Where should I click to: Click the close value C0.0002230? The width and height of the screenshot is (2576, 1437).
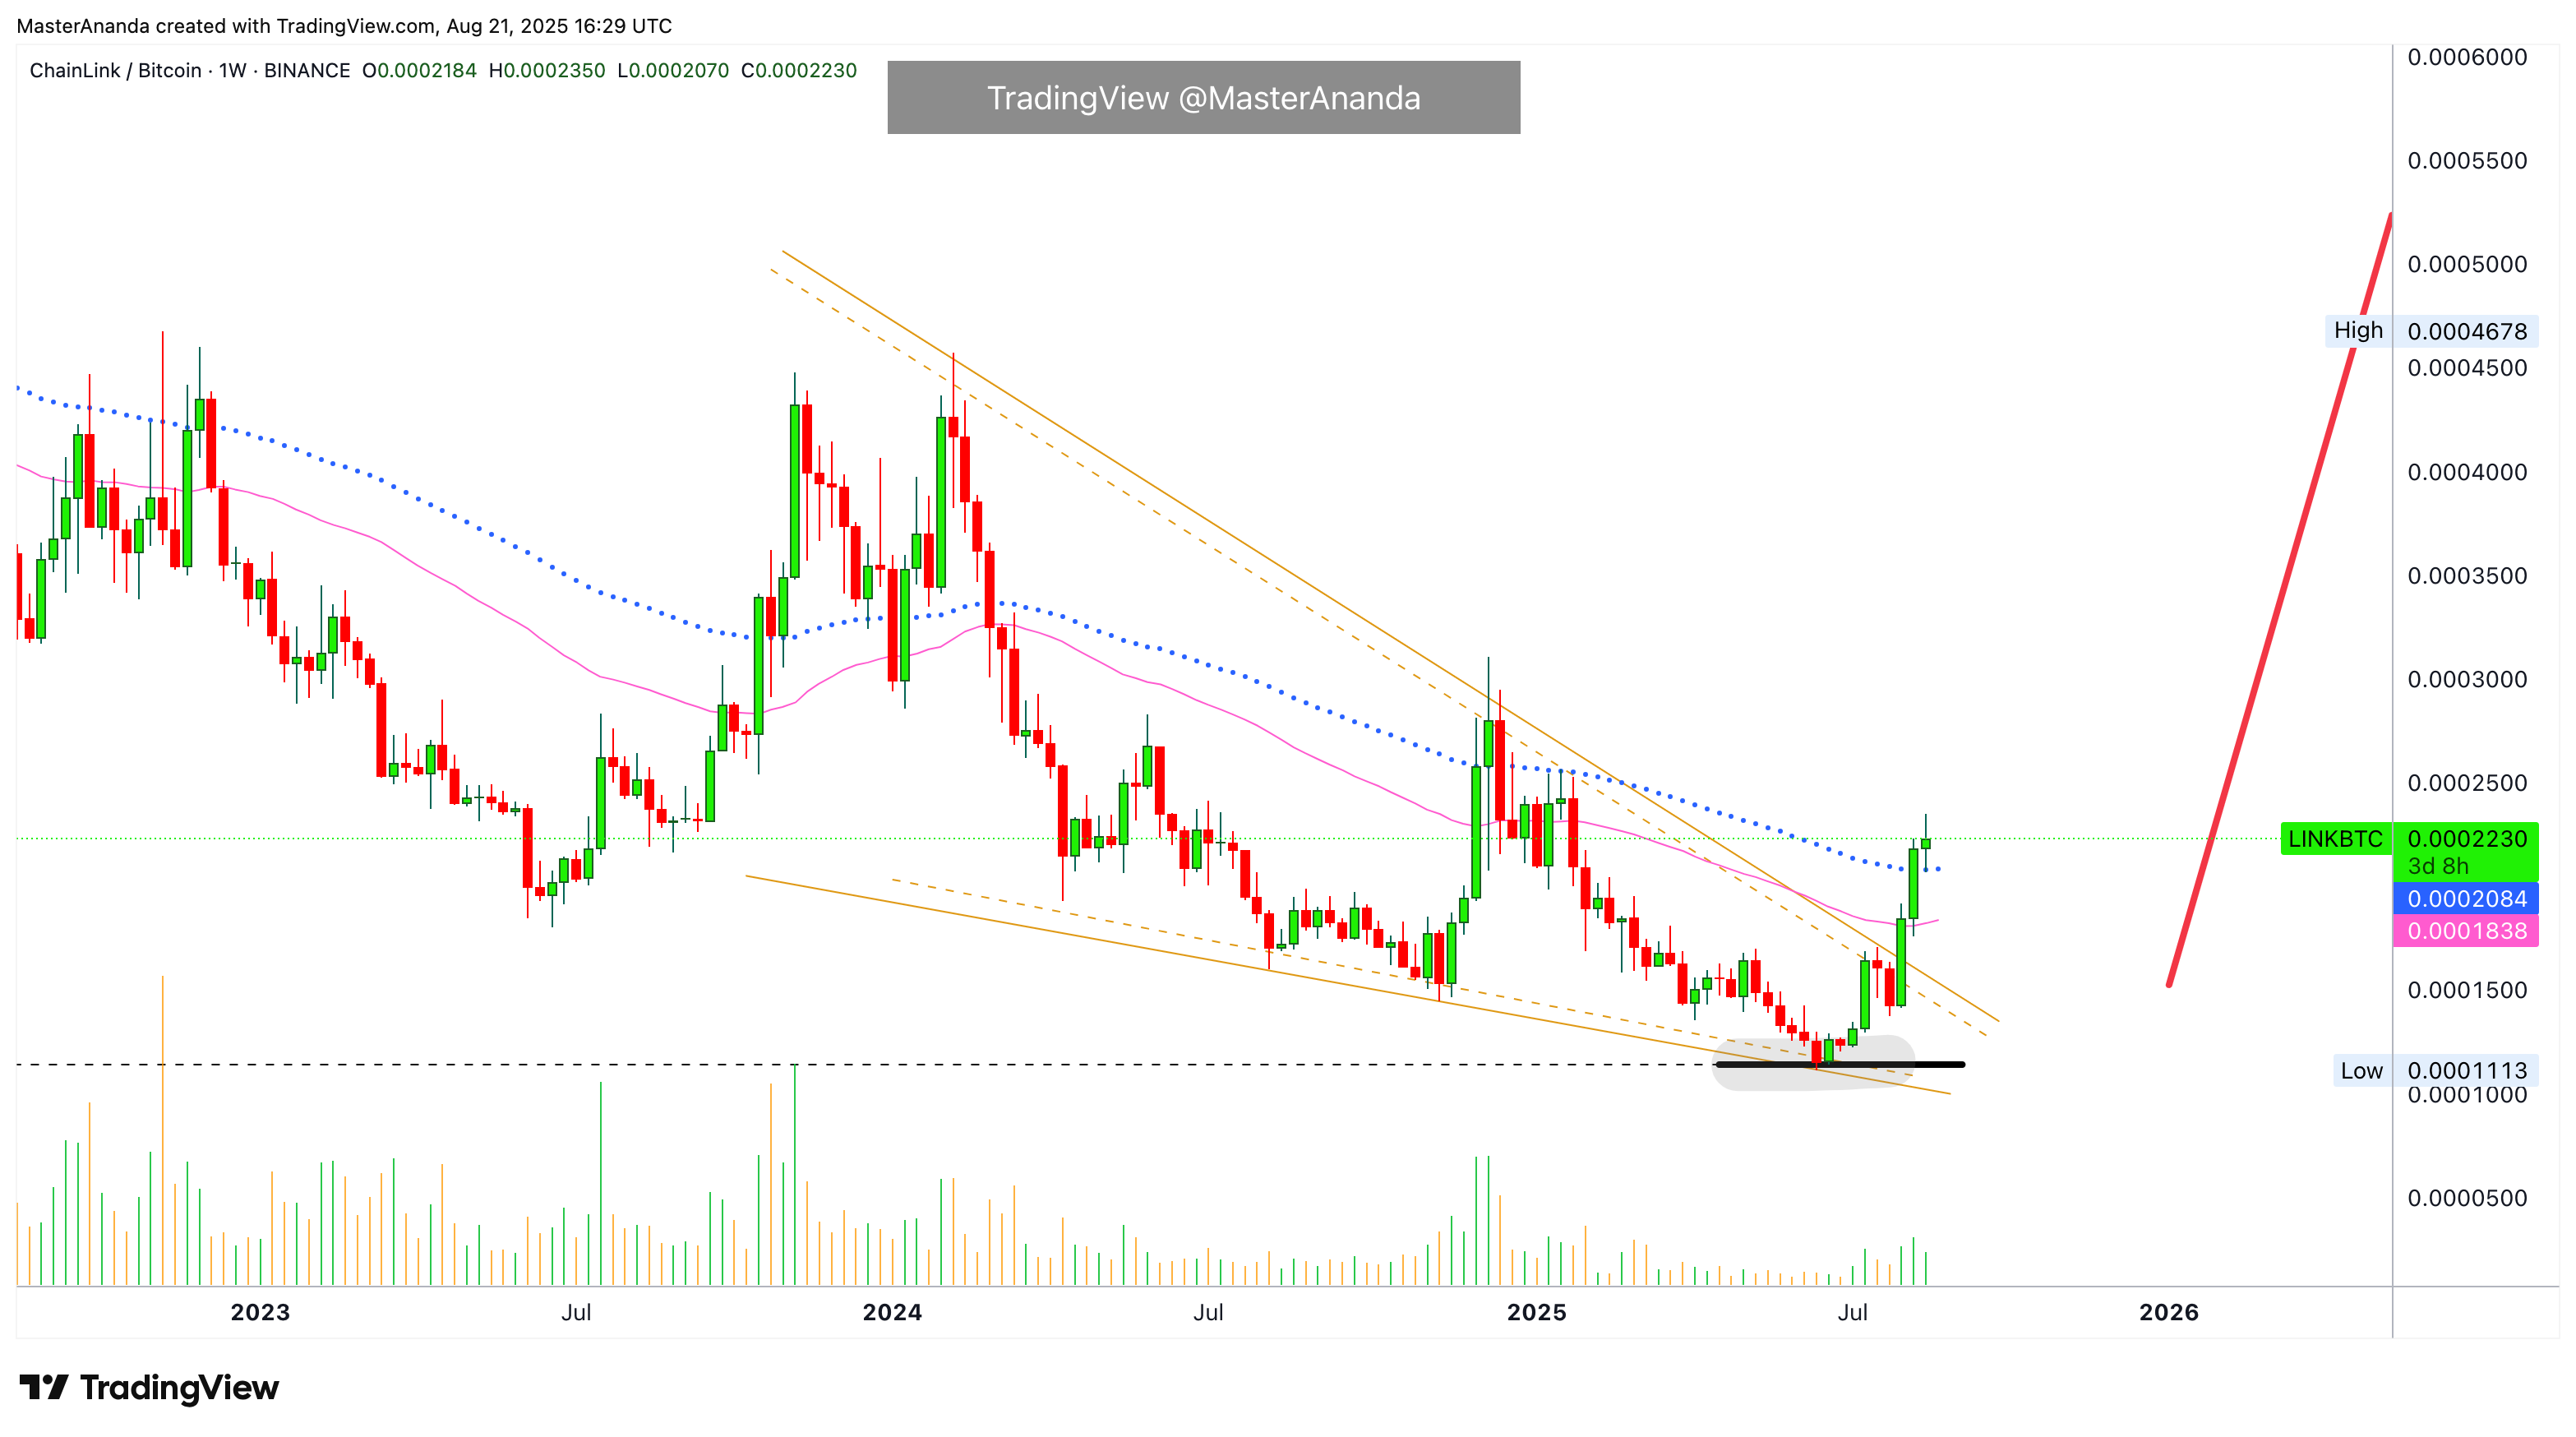click(799, 71)
